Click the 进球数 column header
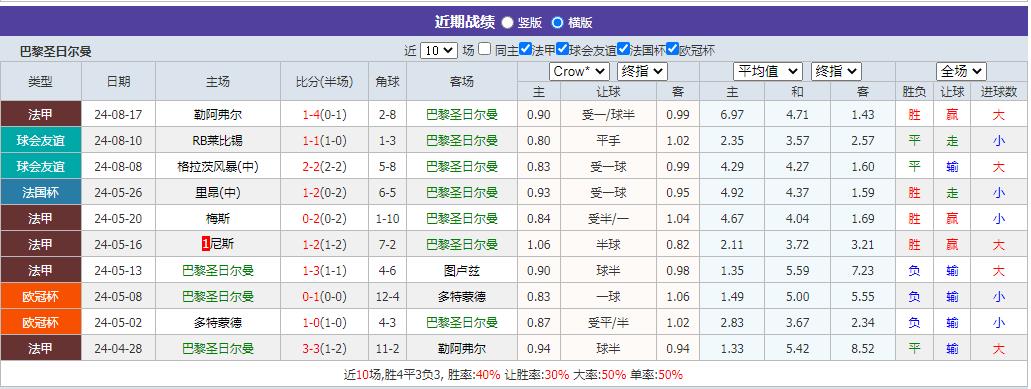This screenshot has height=389, width=1031. click(999, 92)
